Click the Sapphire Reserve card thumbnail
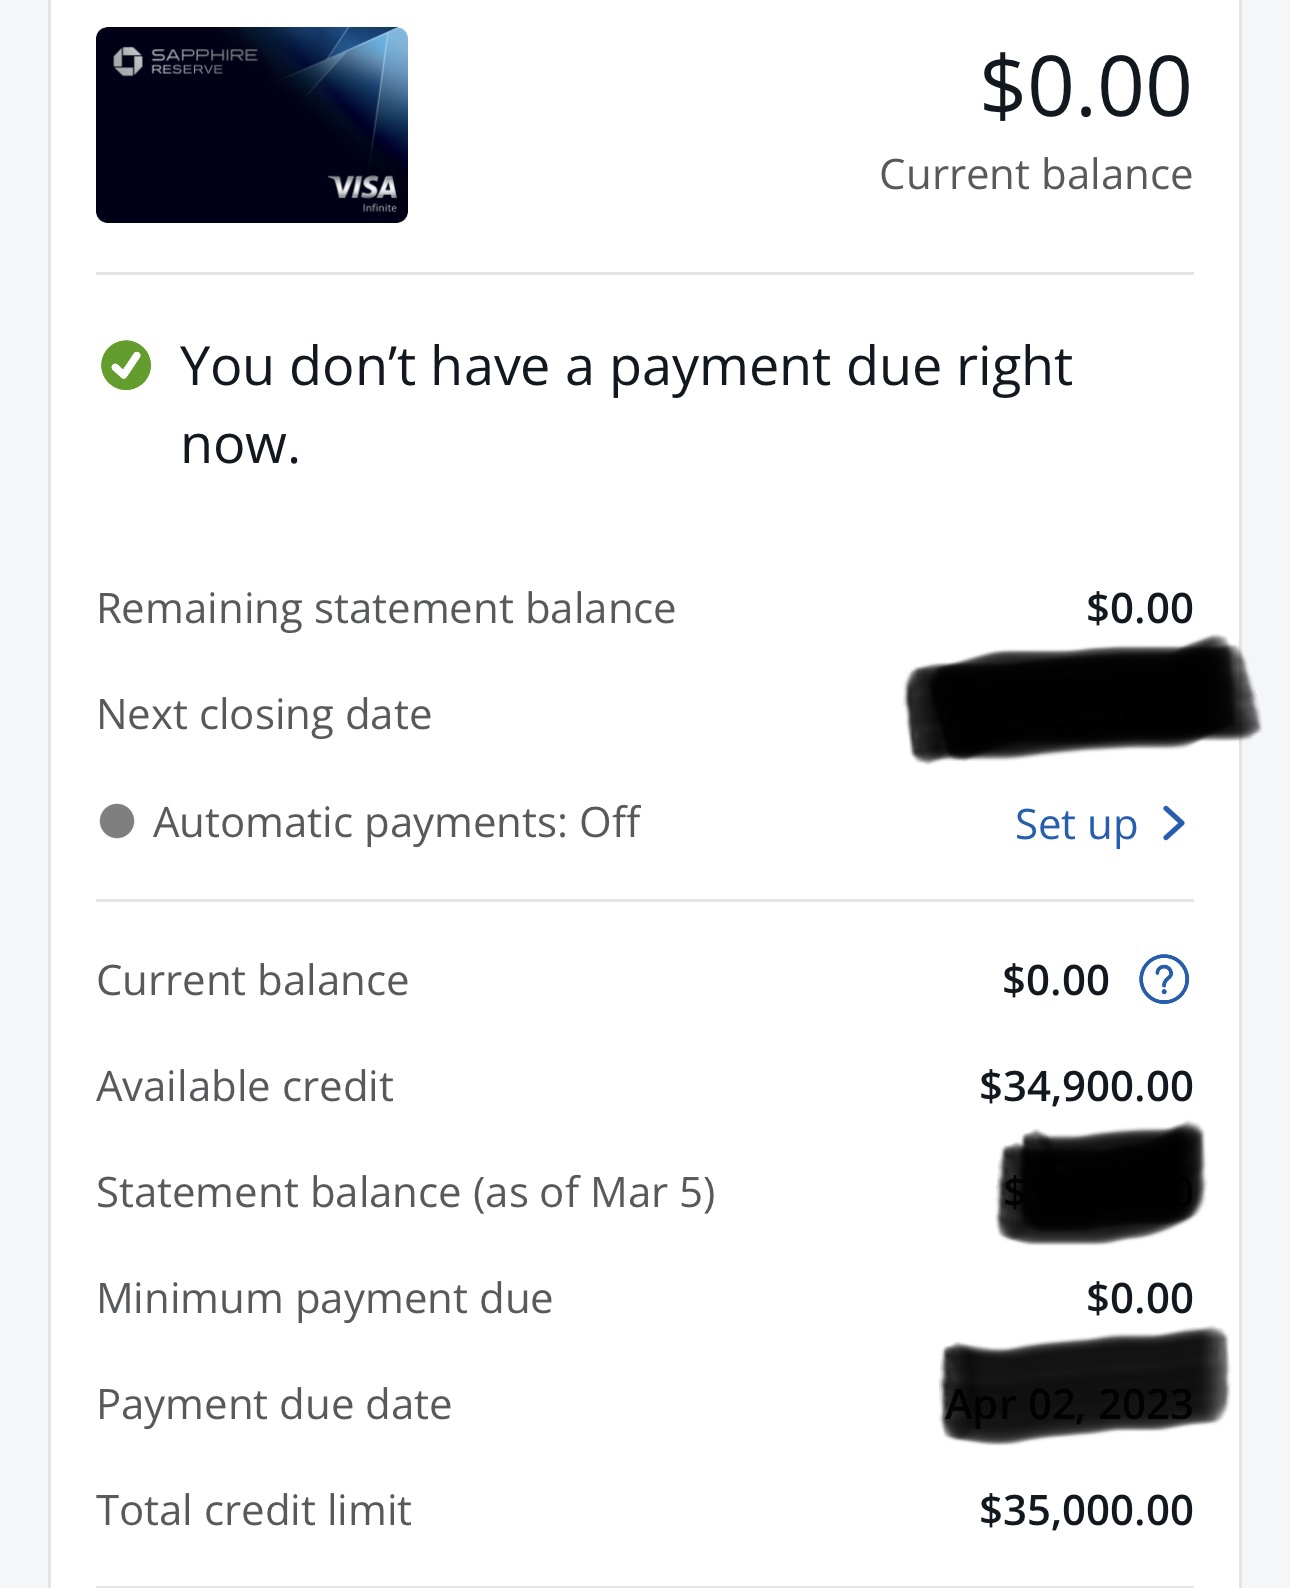 [252, 126]
